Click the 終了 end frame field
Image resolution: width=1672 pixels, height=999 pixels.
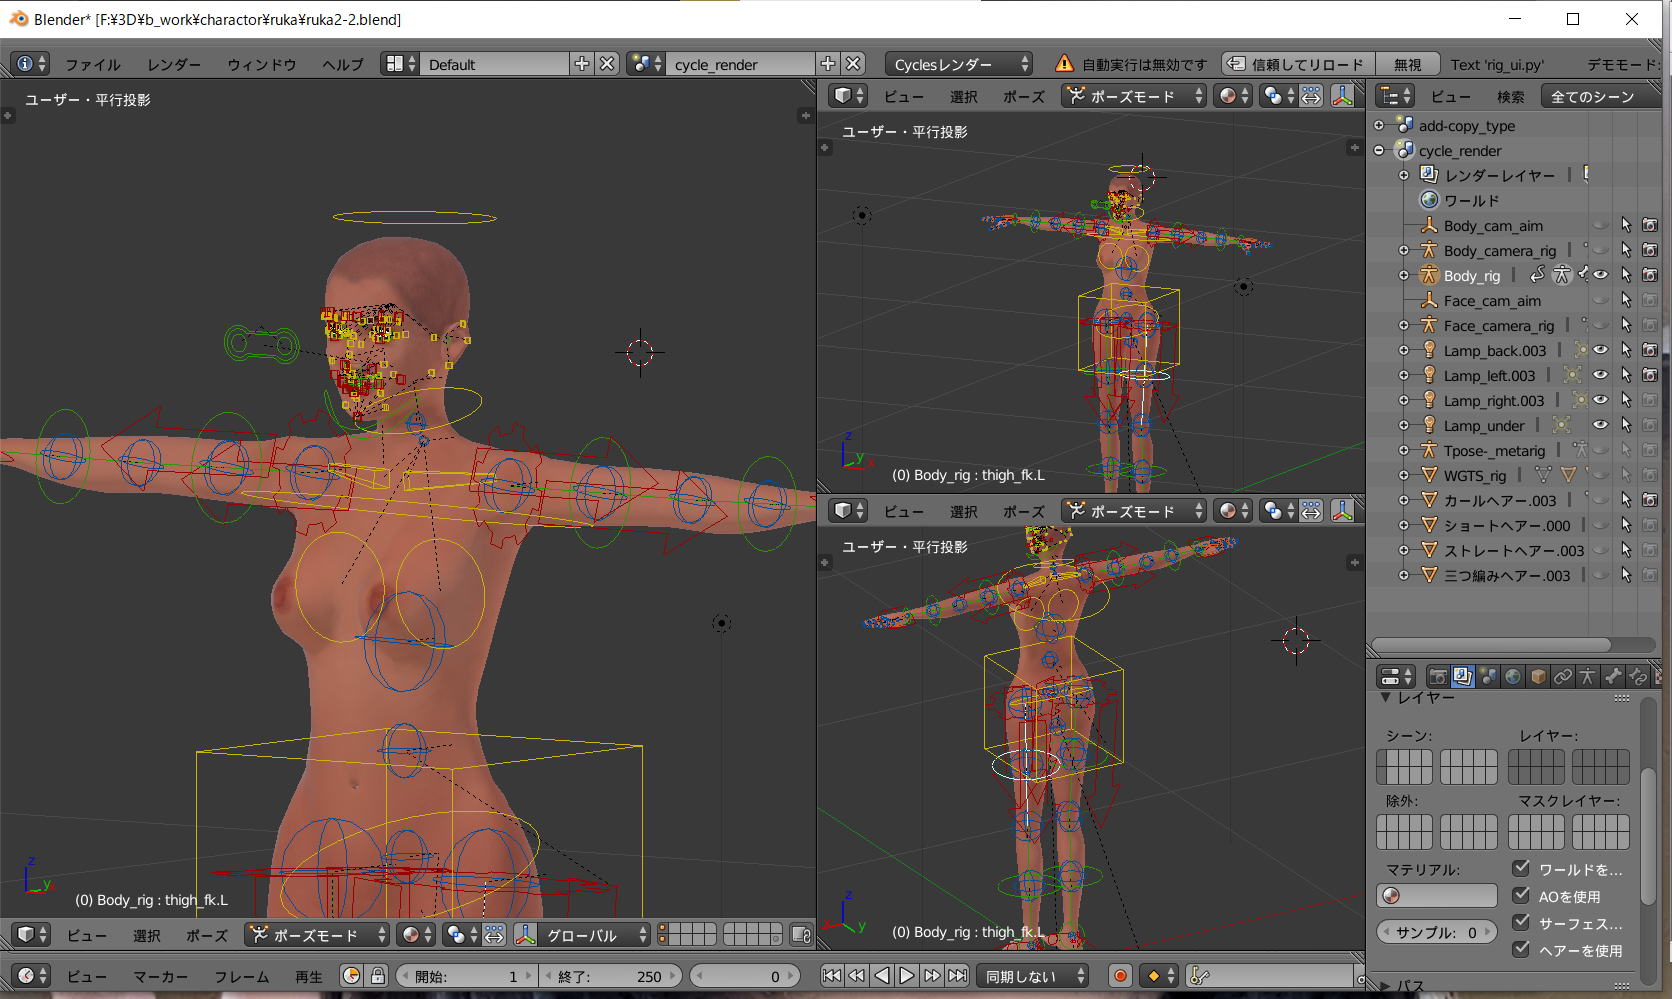tap(610, 976)
